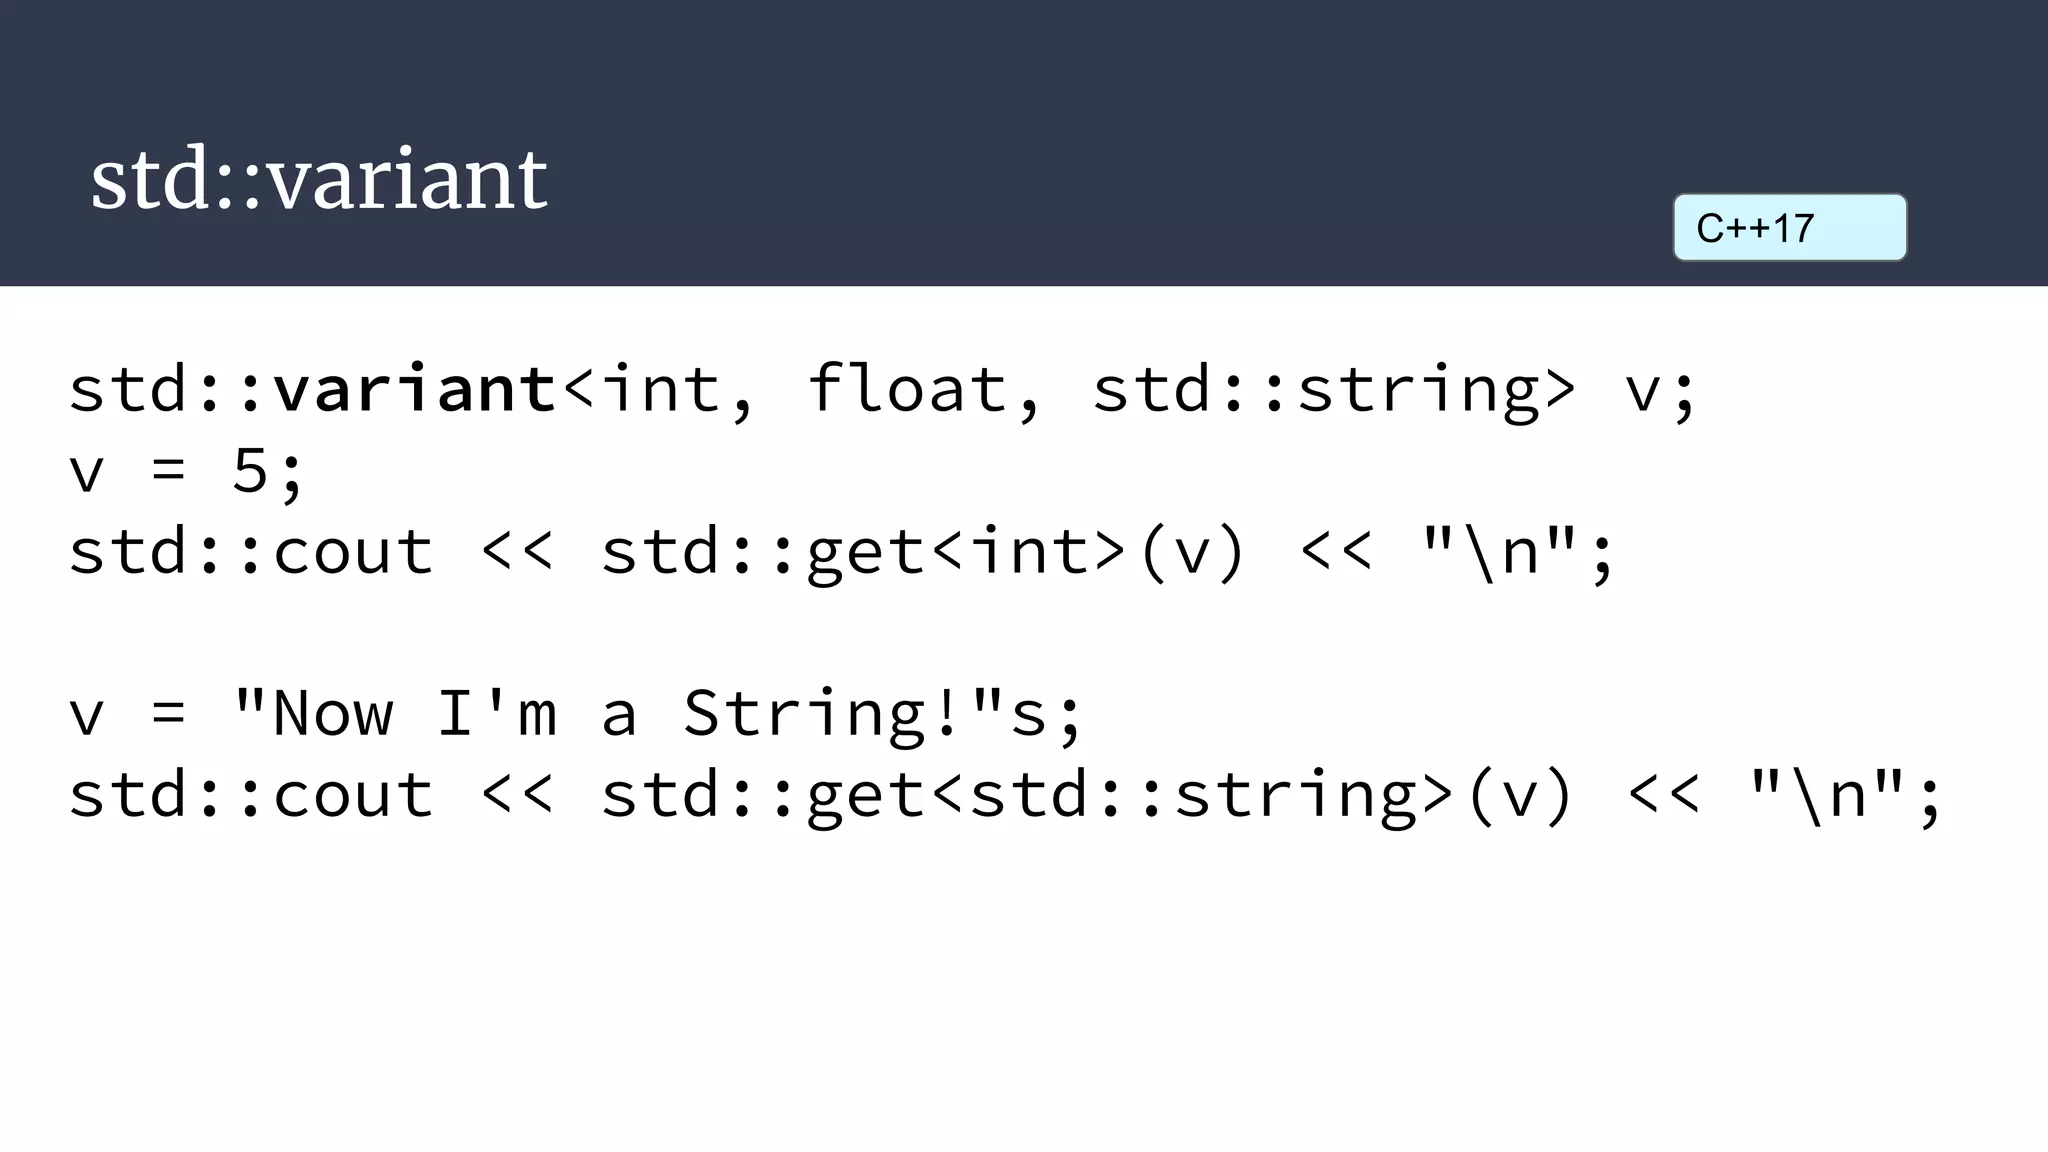Click std::string in the variant declaration
The image size is (2048, 1152).
pos(1317,390)
